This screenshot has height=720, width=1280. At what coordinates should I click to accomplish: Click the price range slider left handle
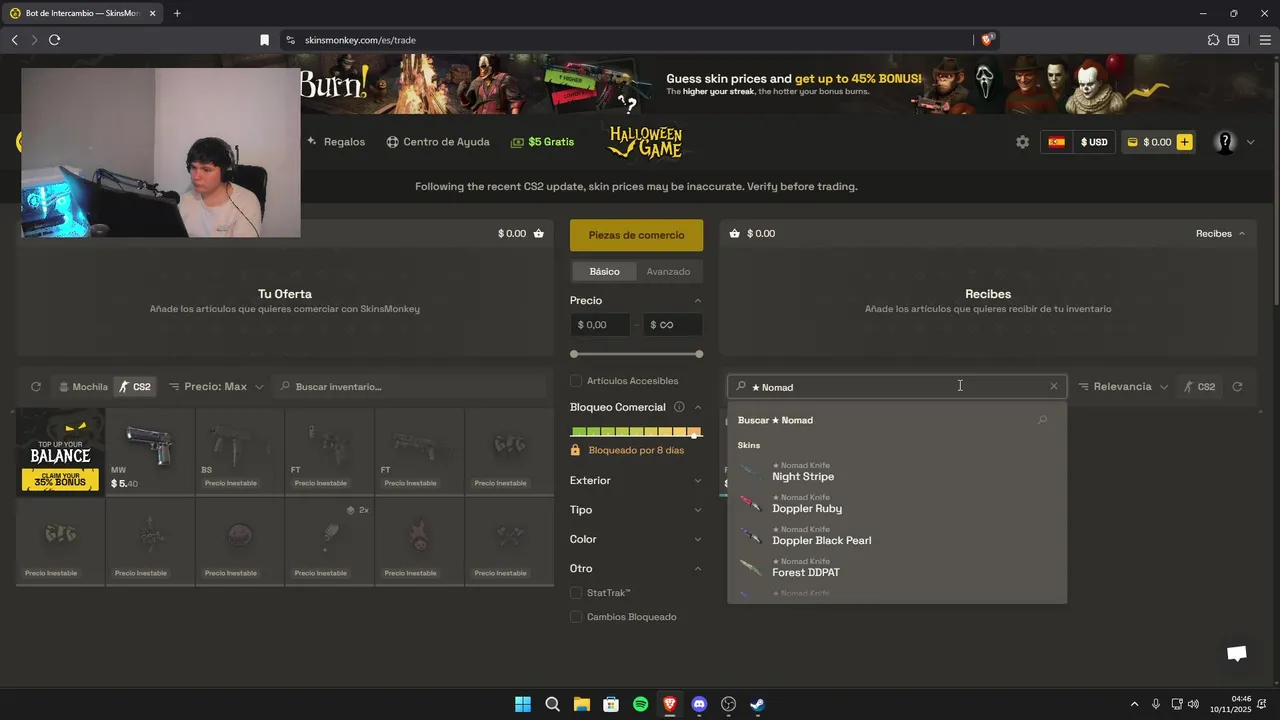click(574, 354)
